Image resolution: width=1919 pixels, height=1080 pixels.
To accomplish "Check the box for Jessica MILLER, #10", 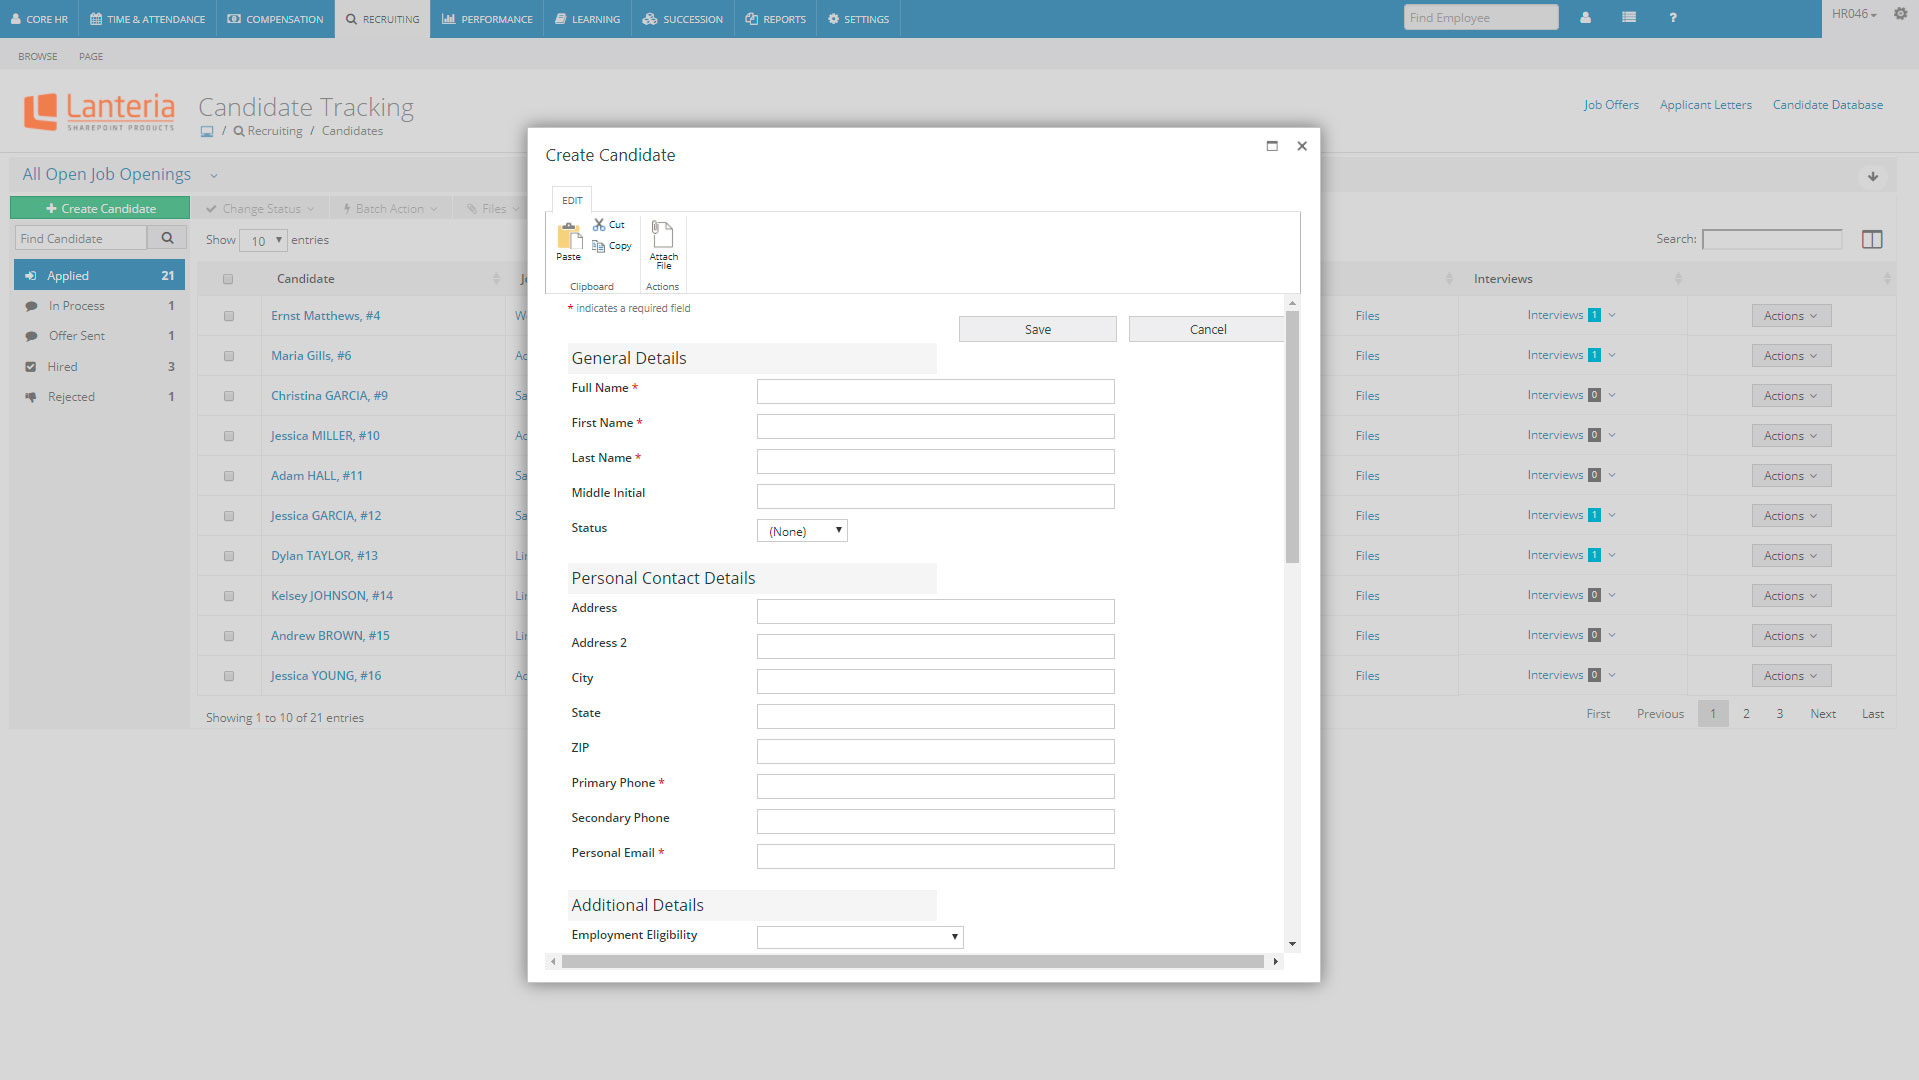I will (x=229, y=436).
